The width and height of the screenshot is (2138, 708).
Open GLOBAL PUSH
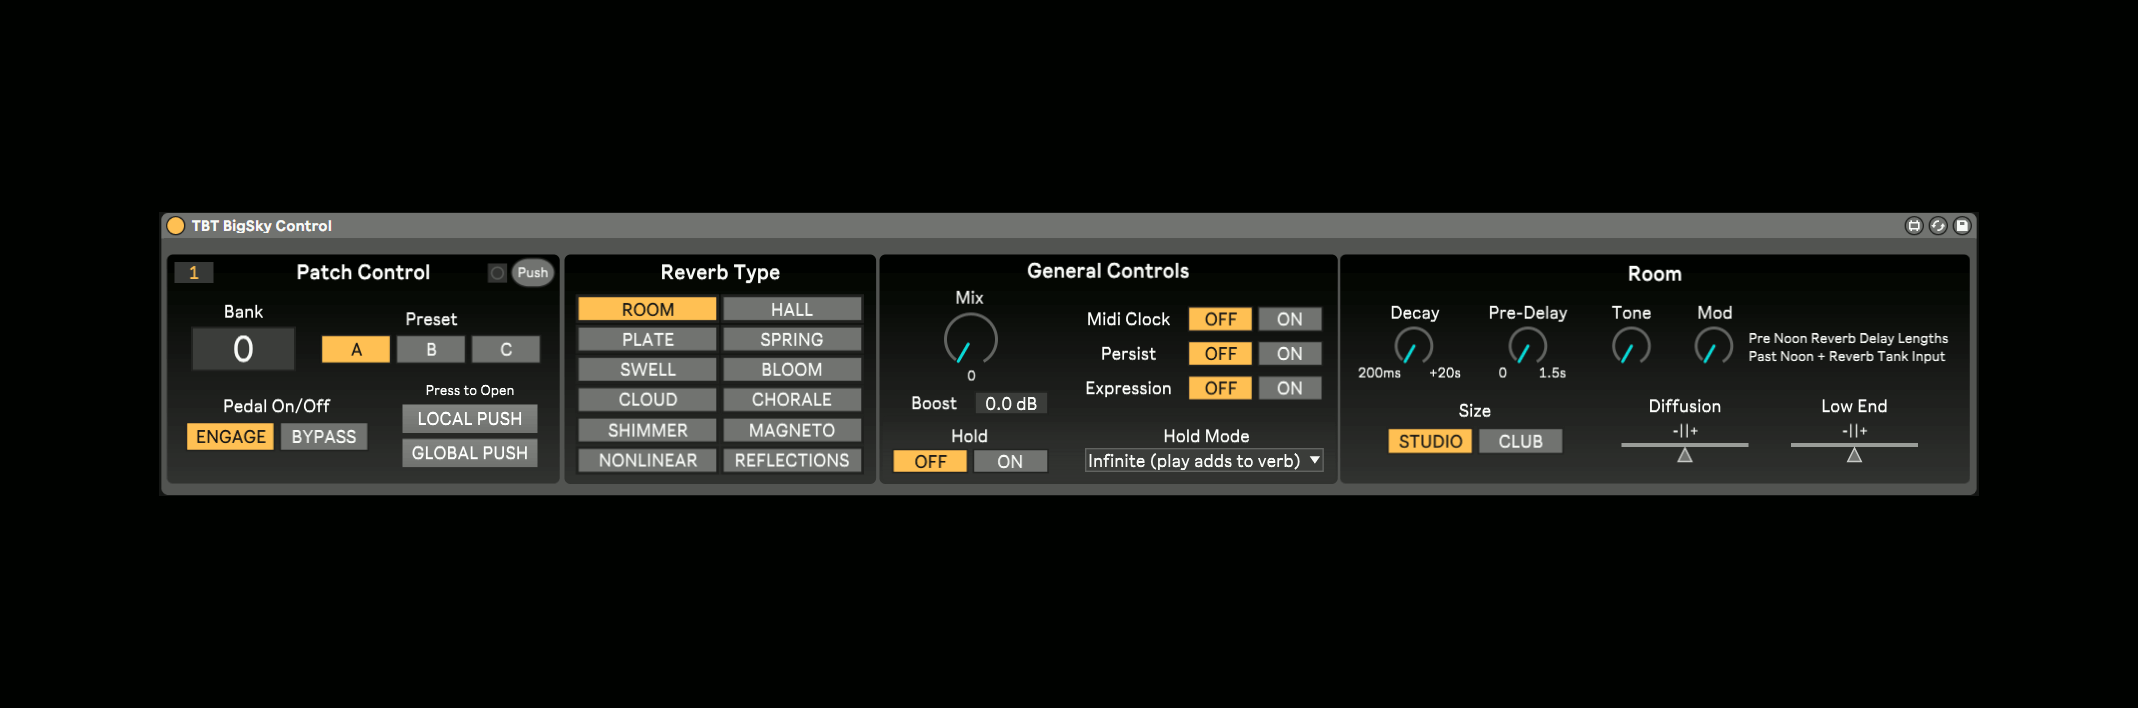click(470, 453)
